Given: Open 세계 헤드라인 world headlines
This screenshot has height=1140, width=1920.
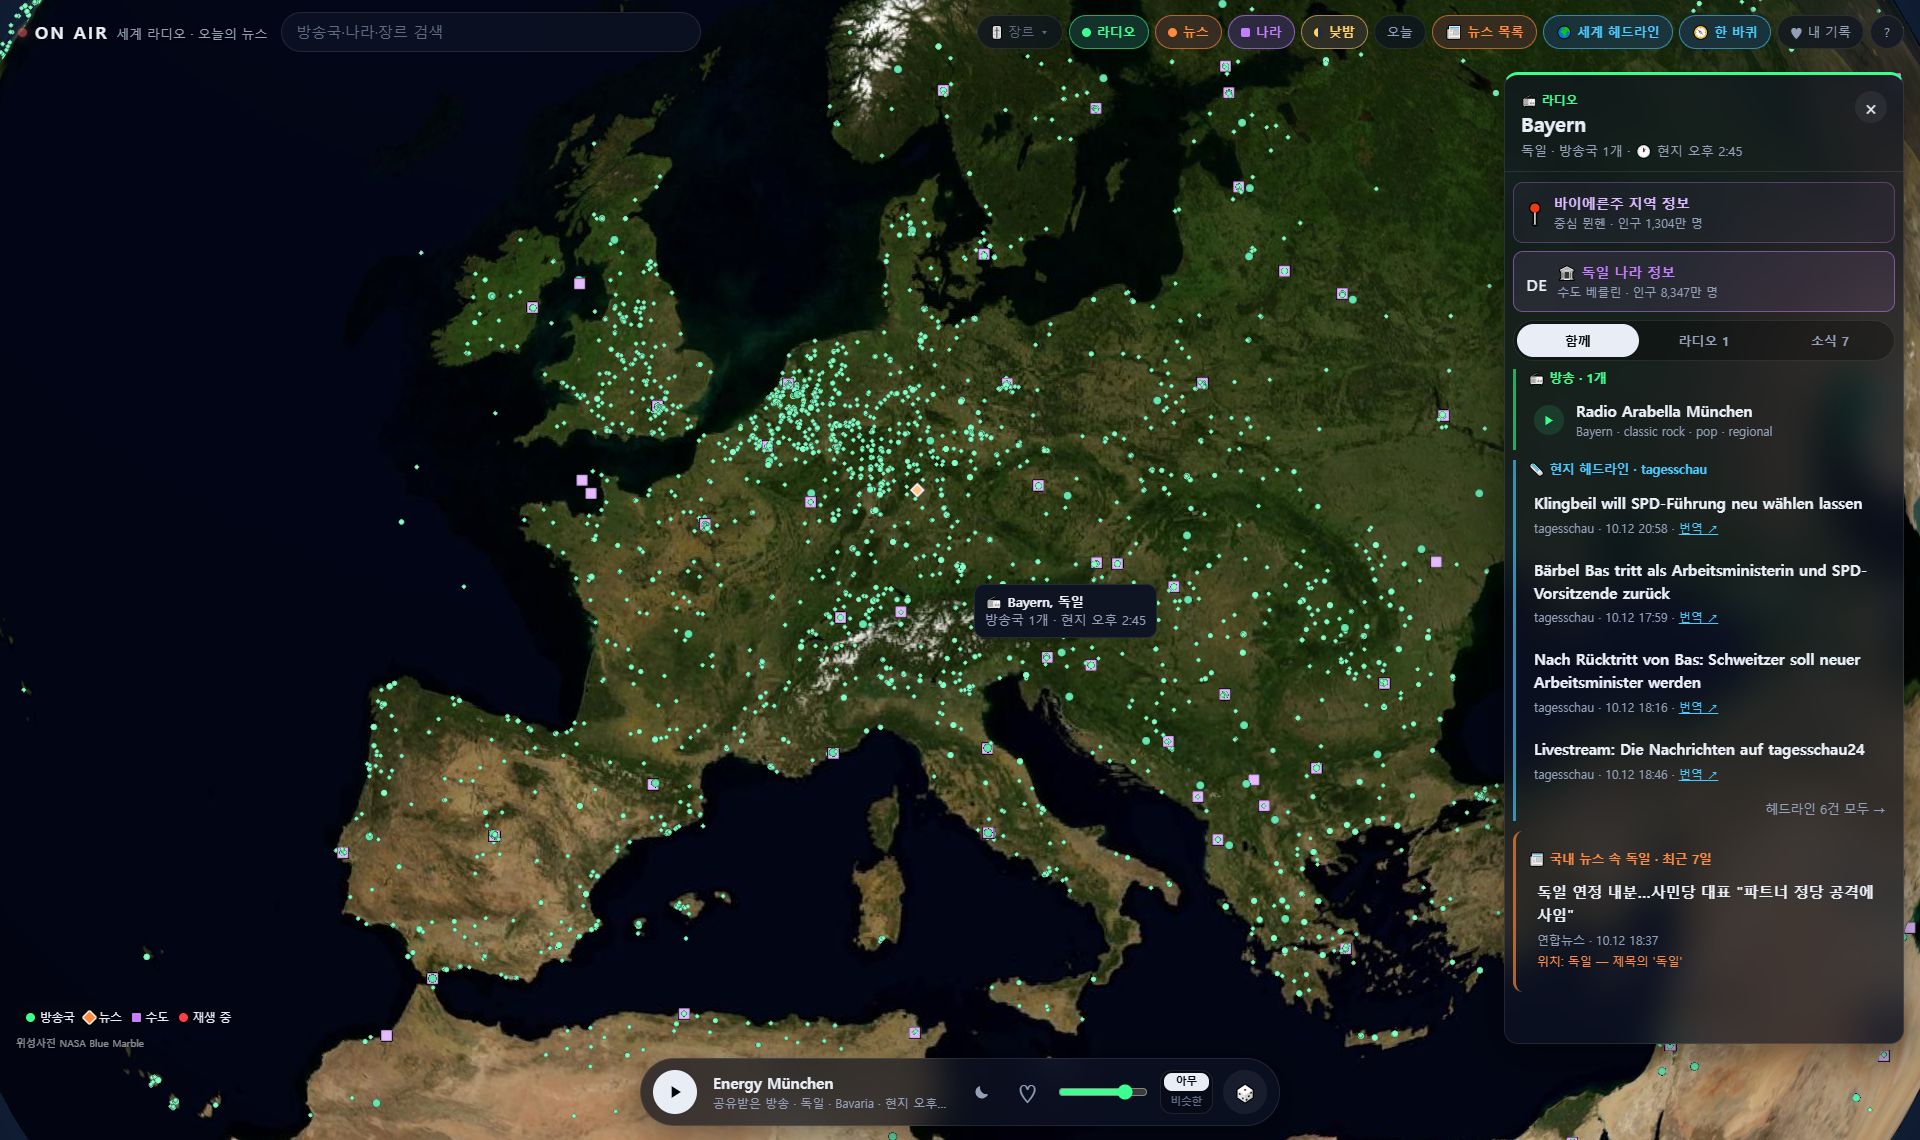Looking at the screenshot, I should (1608, 32).
